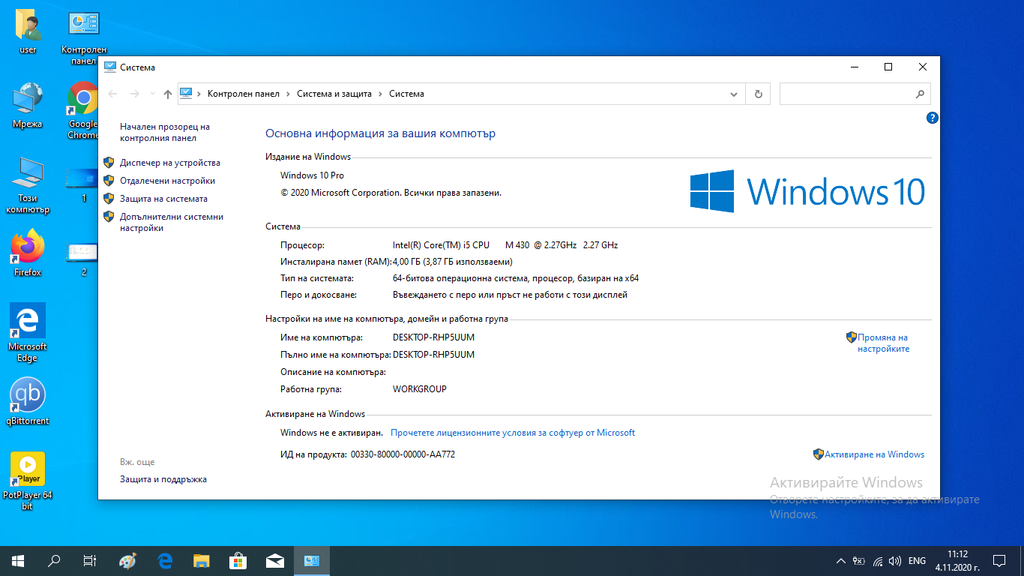Image resolution: width=1024 pixels, height=576 pixels.
Task: Open the paint palette taskbar app
Action: [x=127, y=561]
